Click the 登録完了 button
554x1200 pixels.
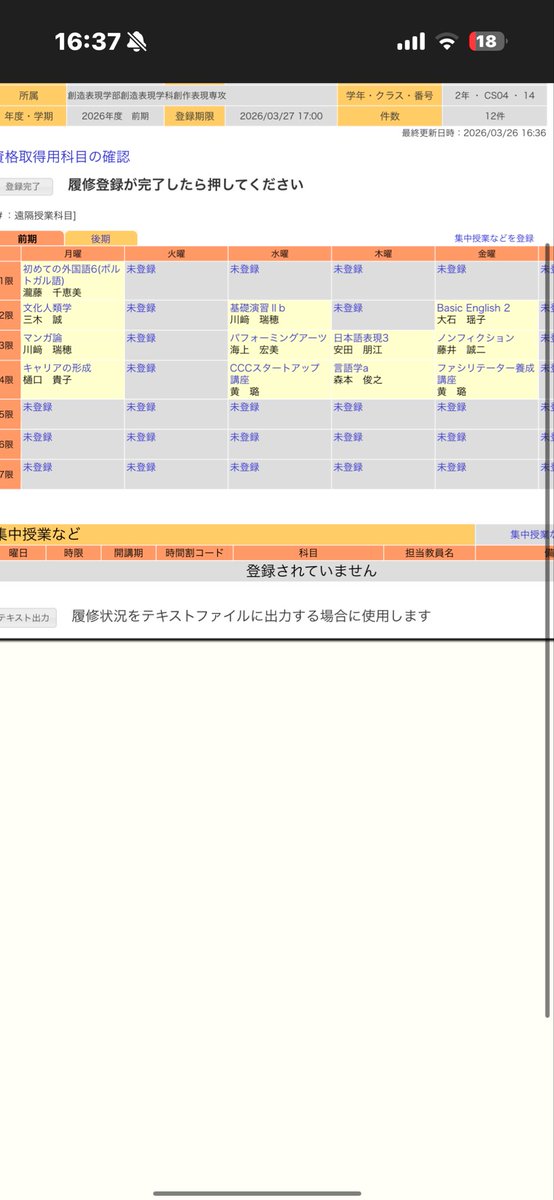(26, 186)
